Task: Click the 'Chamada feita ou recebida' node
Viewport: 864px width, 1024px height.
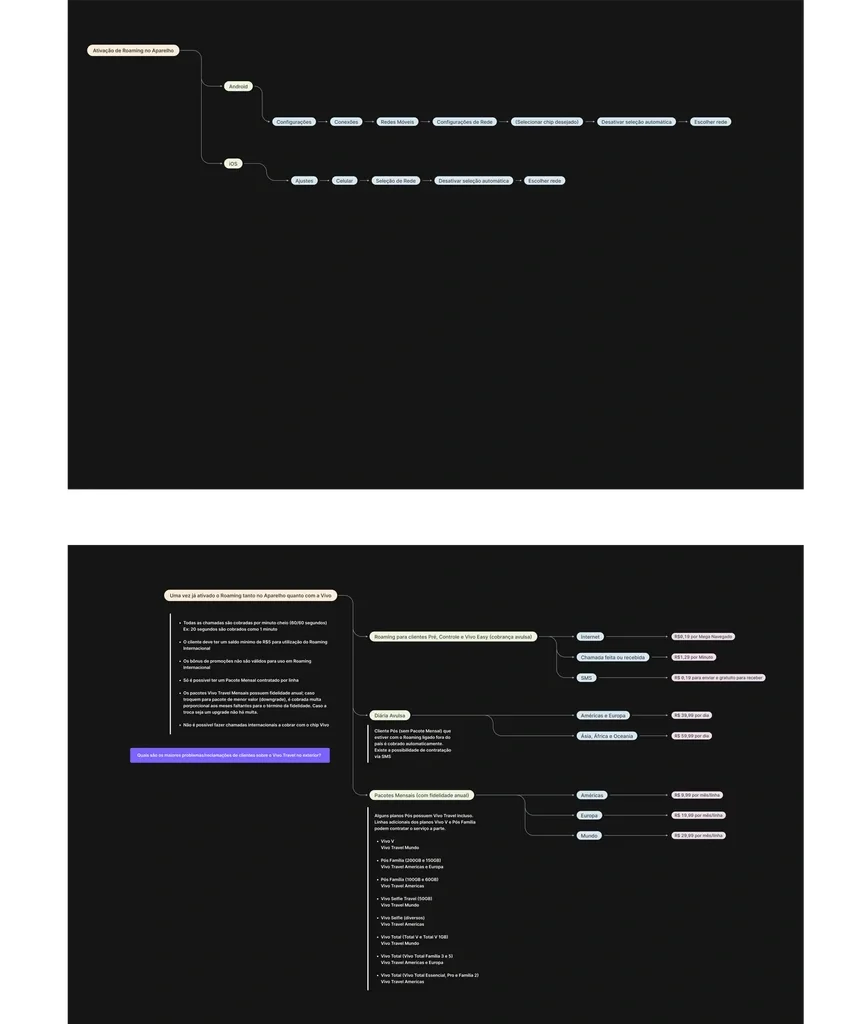Action: click(613, 657)
